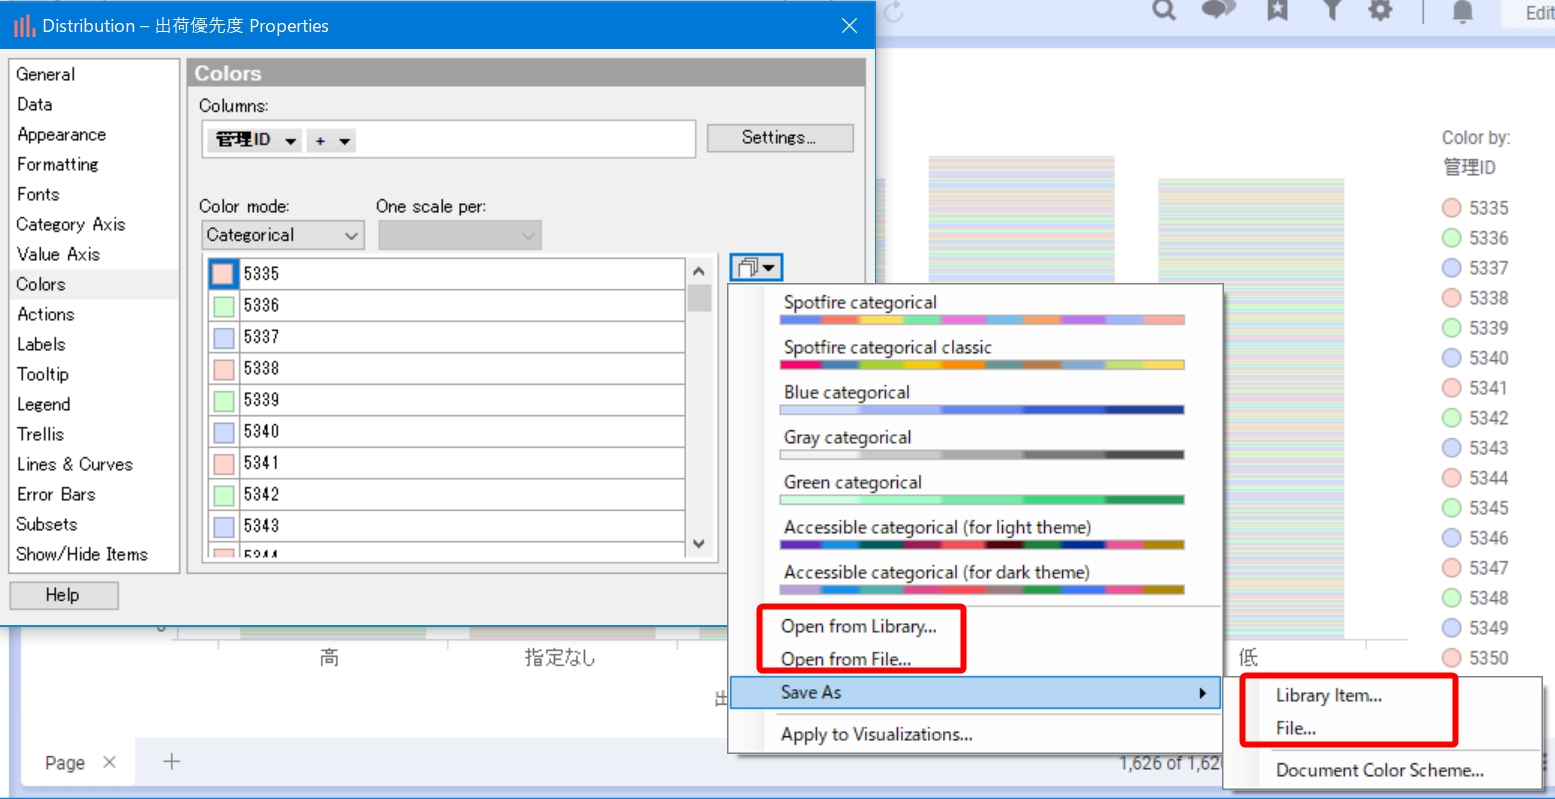Click the color swatch for value 5335
The height and width of the screenshot is (799, 1555).
223,273
